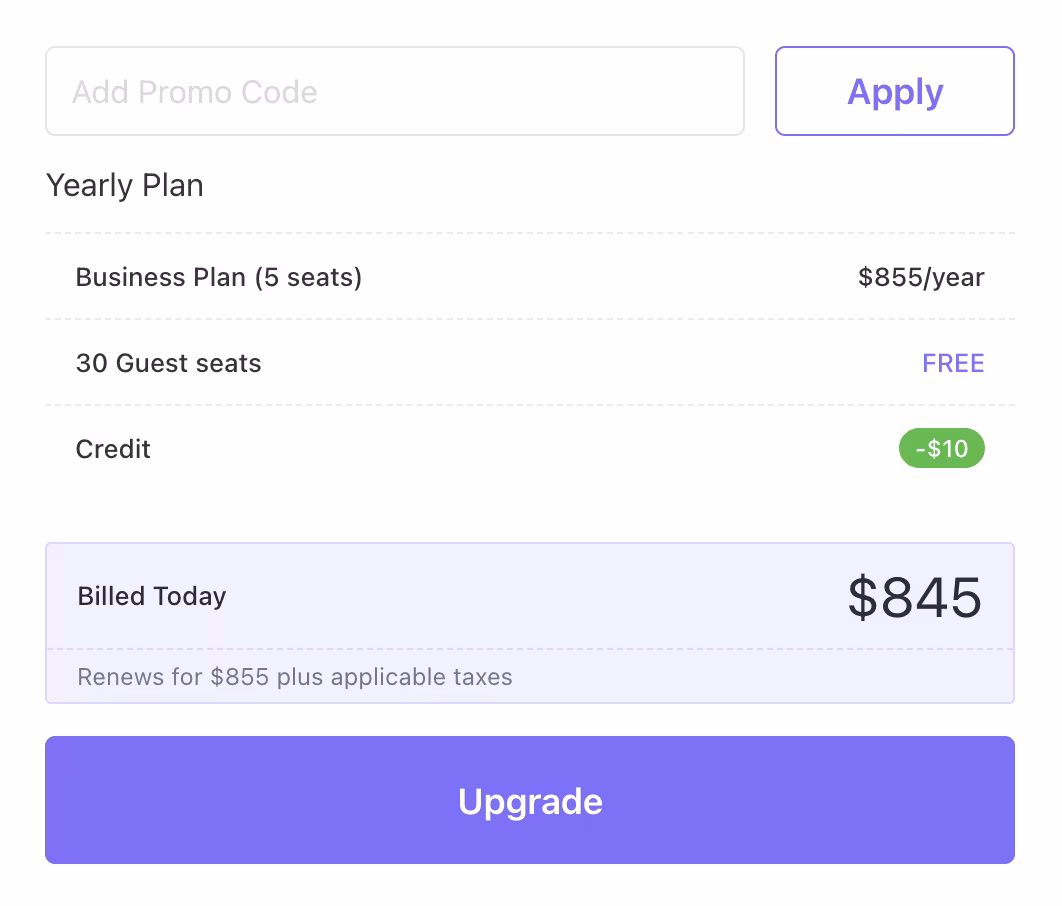Click the large total billed today figure

coord(914,597)
